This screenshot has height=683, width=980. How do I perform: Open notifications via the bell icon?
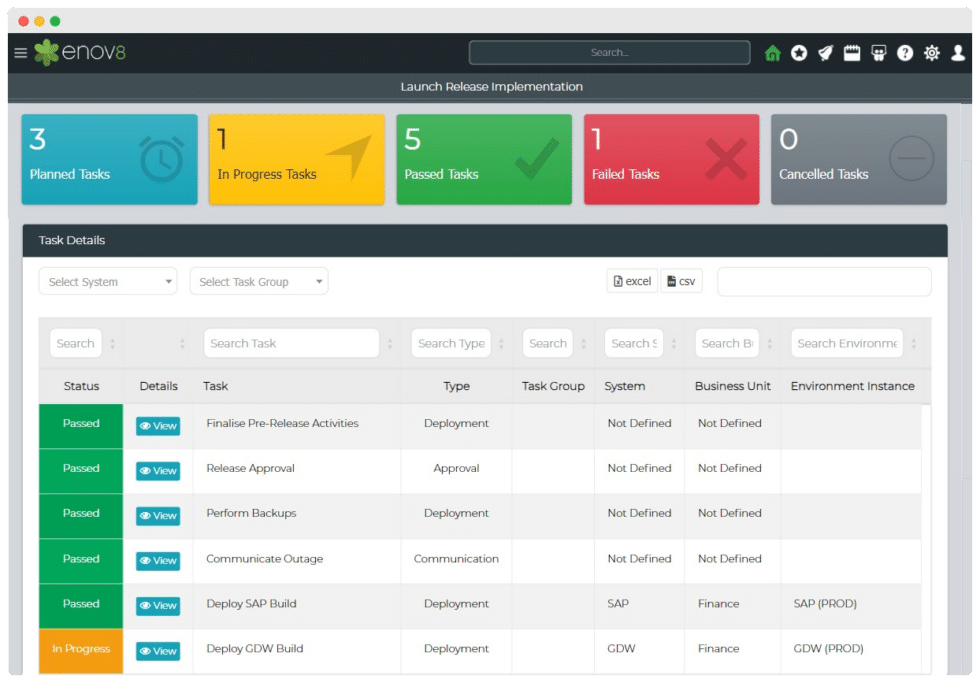tap(825, 52)
